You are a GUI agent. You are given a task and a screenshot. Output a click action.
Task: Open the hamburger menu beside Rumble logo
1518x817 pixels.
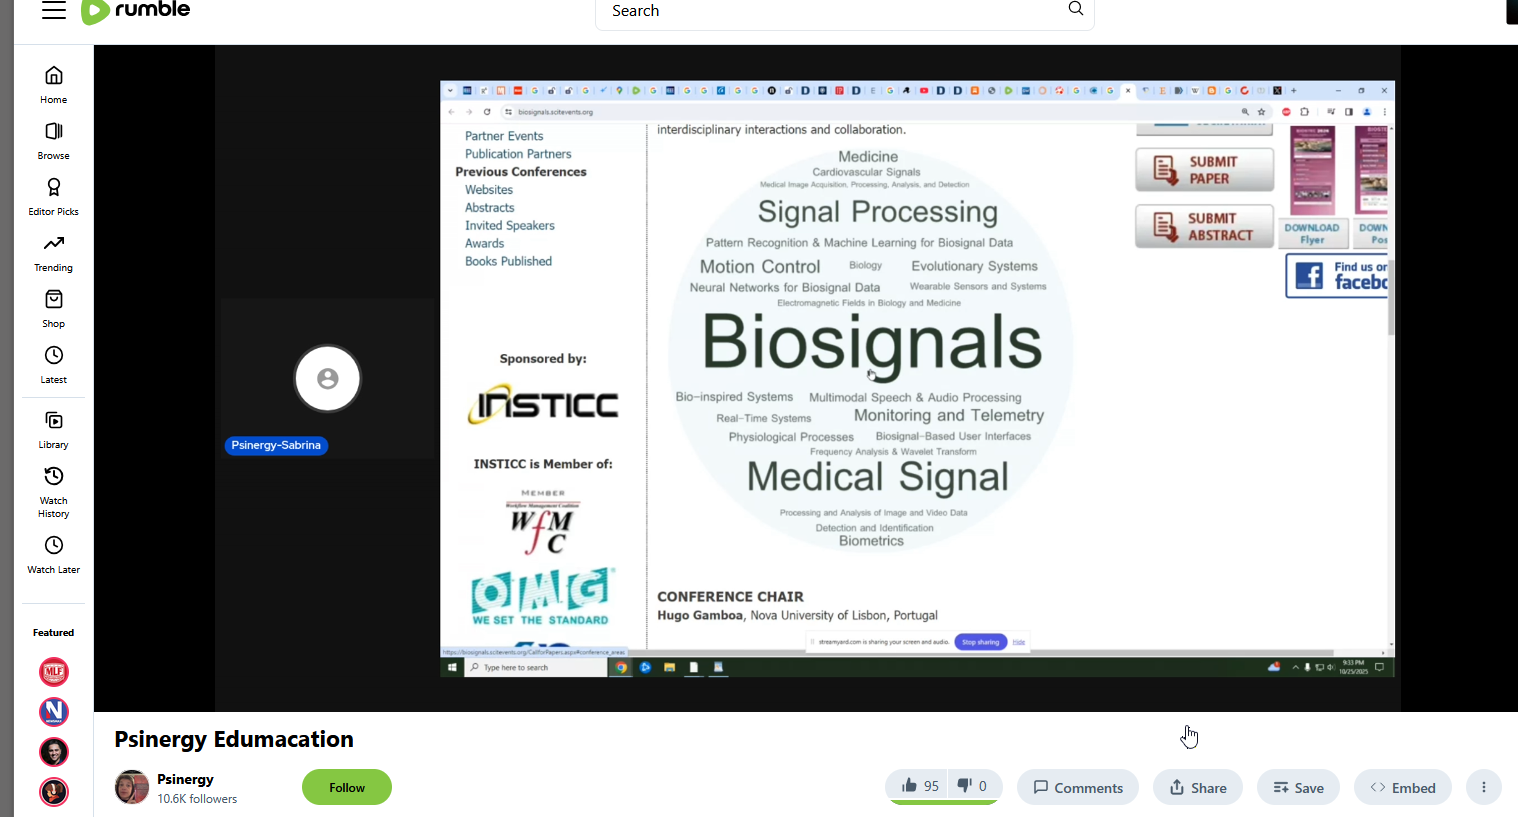(54, 10)
